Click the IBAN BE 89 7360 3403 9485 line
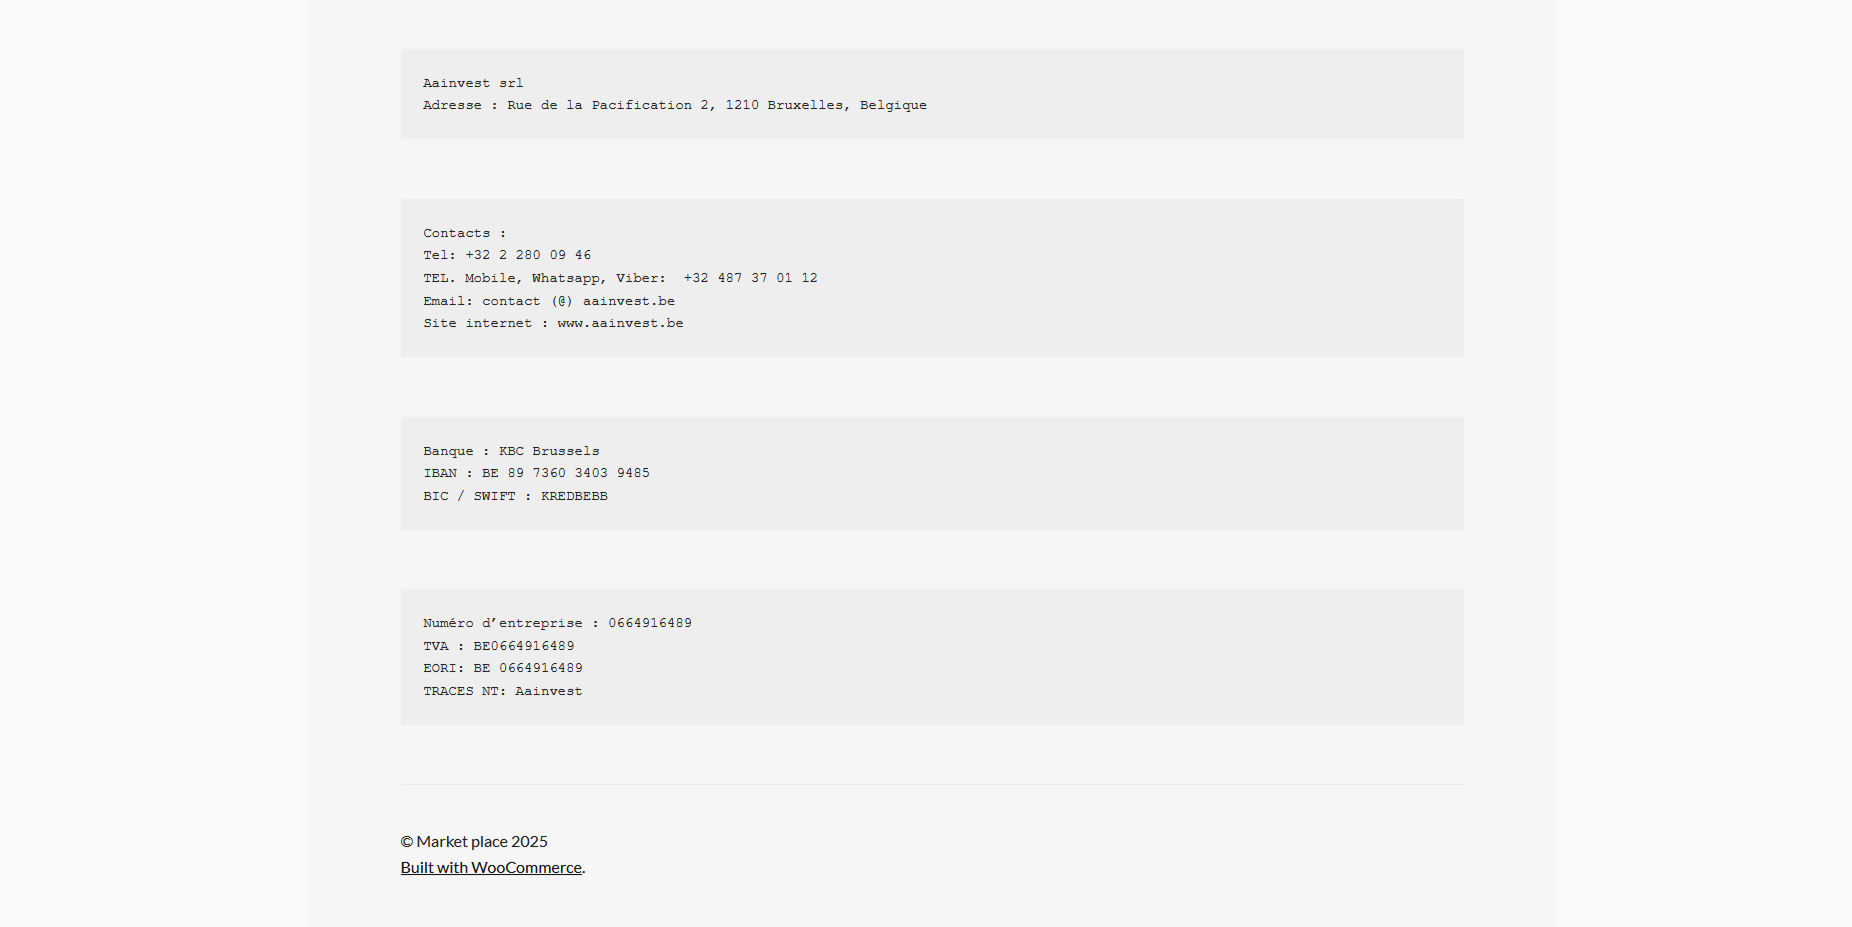This screenshot has width=1852, height=927. [x=536, y=473]
